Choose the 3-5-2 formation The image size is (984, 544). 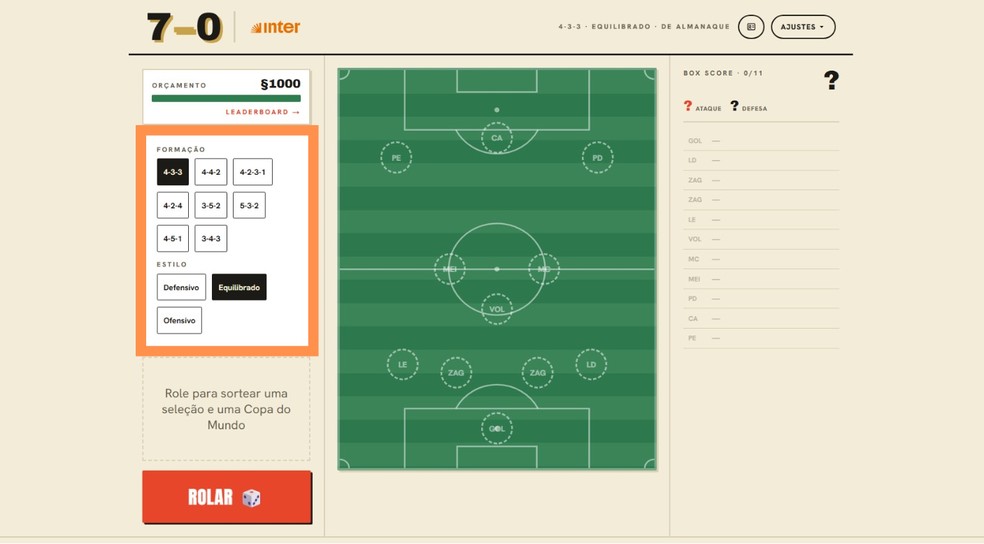click(211, 205)
